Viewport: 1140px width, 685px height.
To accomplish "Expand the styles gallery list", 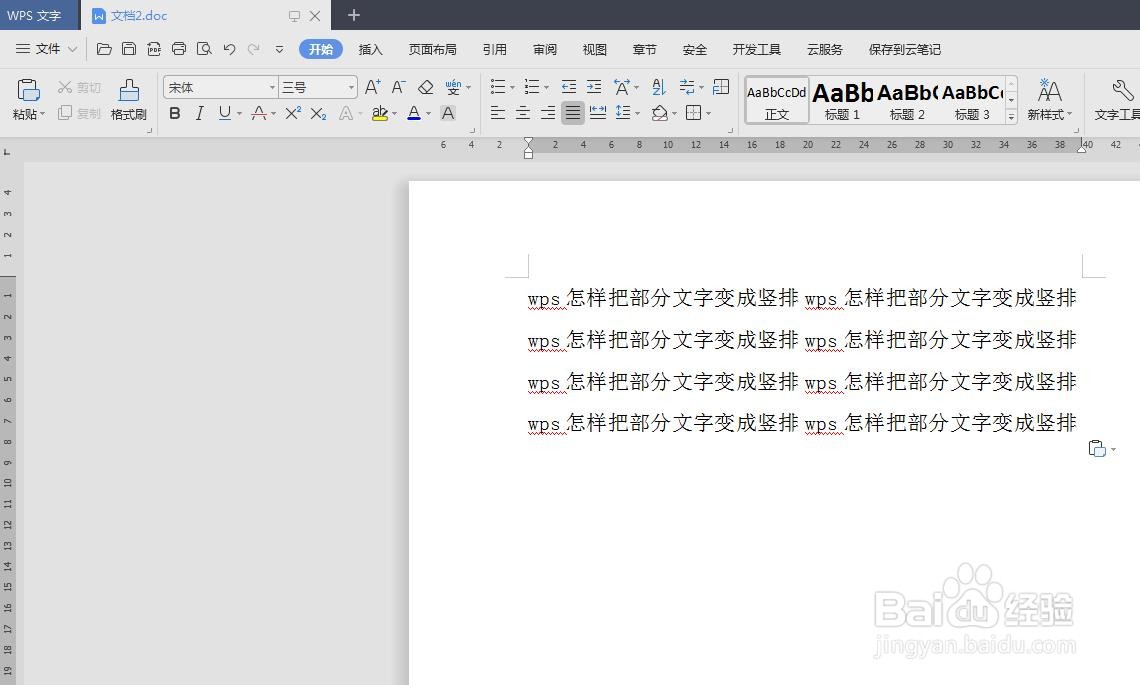I will 1011,116.
